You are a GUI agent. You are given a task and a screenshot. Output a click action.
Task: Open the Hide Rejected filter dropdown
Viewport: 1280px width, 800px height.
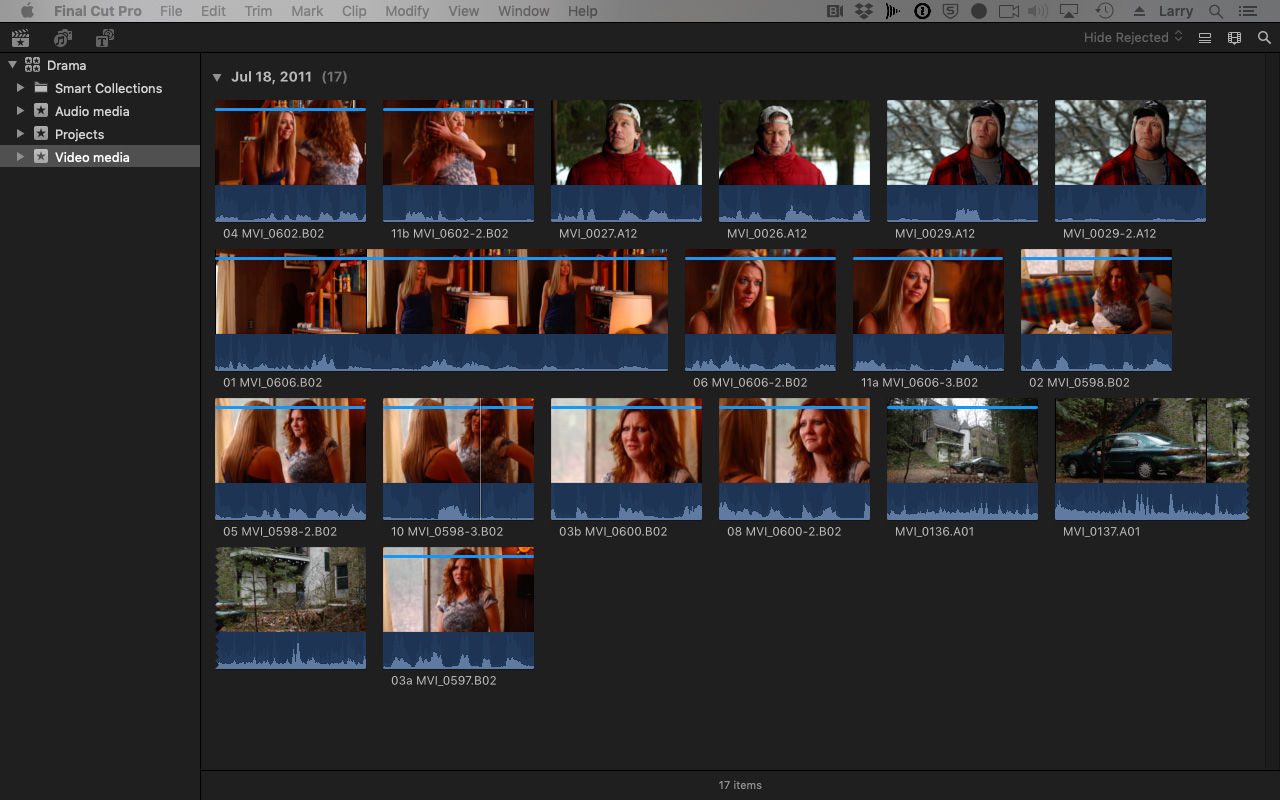coord(1133,37)
